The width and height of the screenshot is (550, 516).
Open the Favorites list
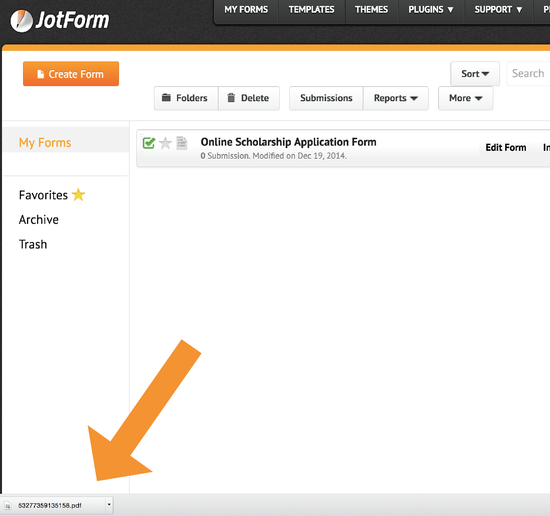click(x=52, y=195)
